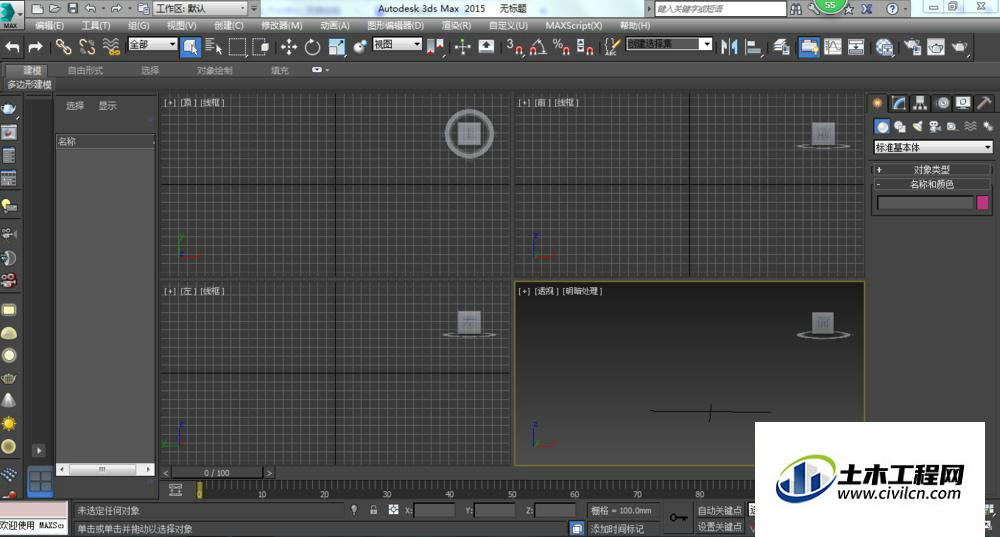Open the Material Editor icon

(x=885, y=47)
